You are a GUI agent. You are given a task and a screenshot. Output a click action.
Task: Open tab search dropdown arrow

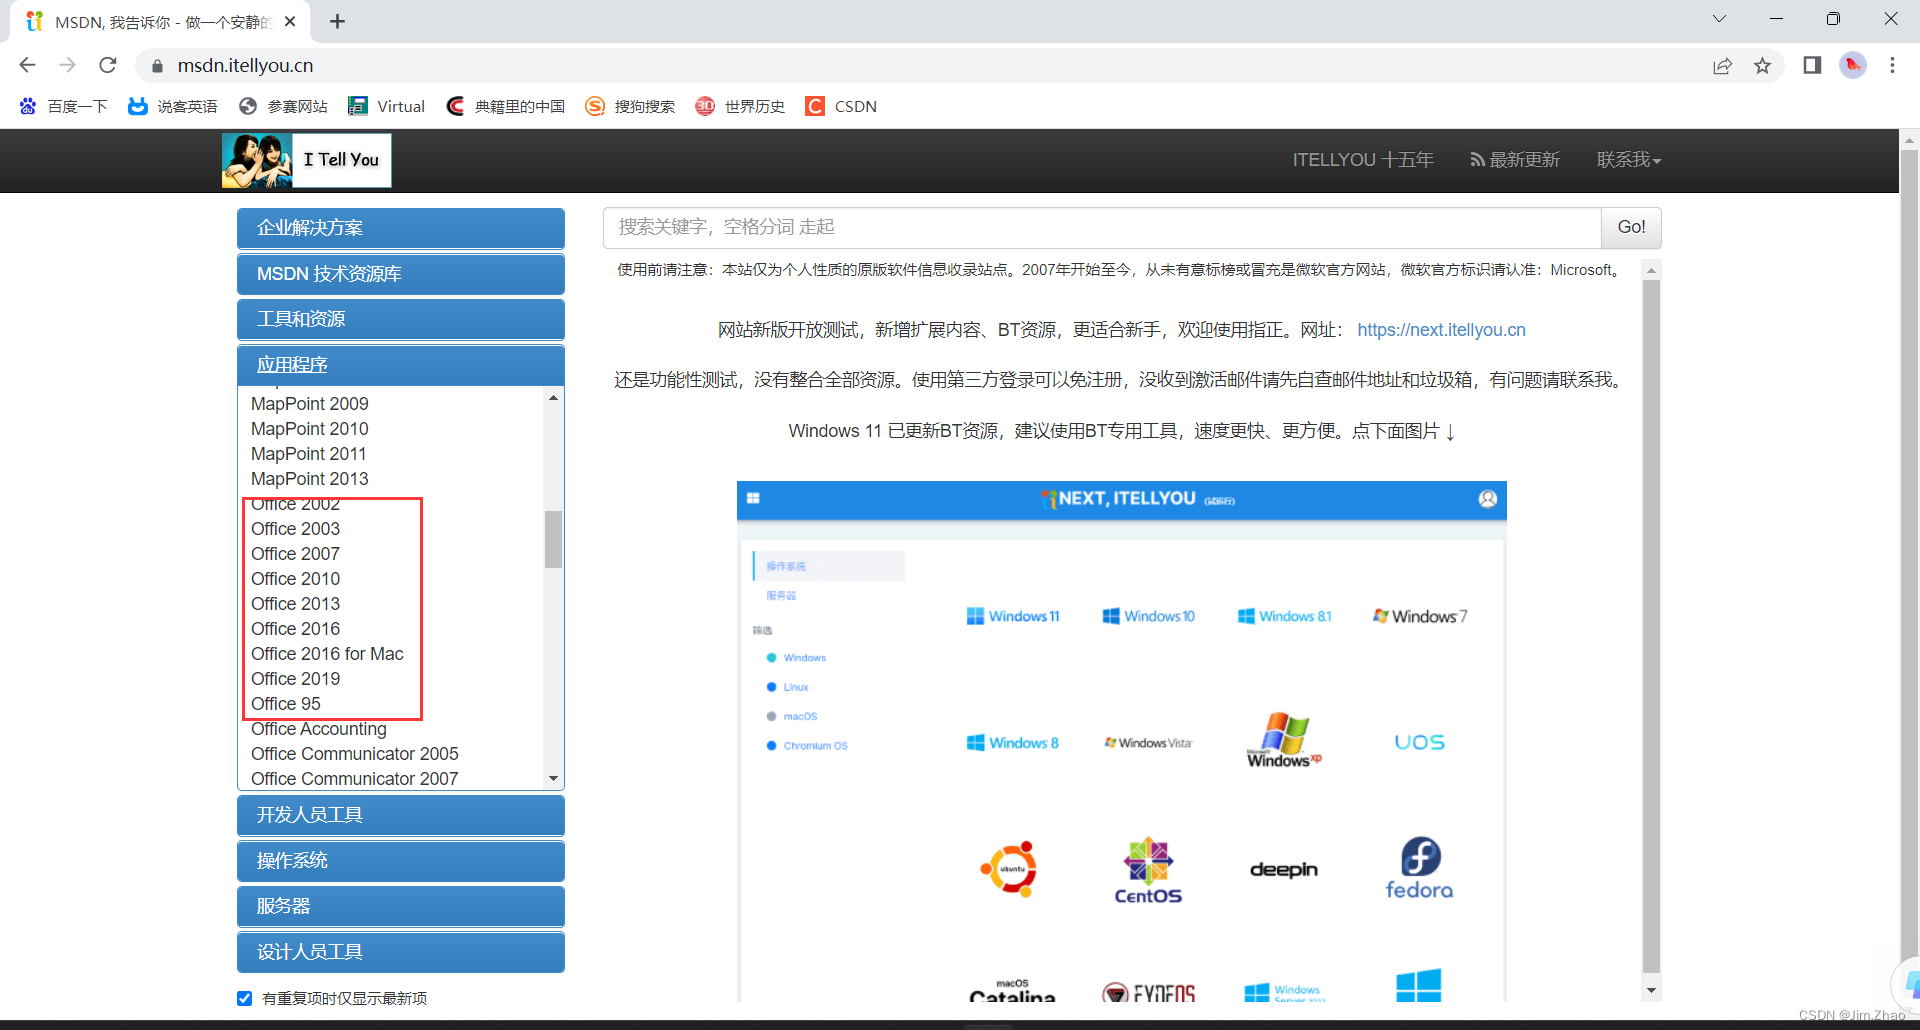click(x=1719, y=19)
